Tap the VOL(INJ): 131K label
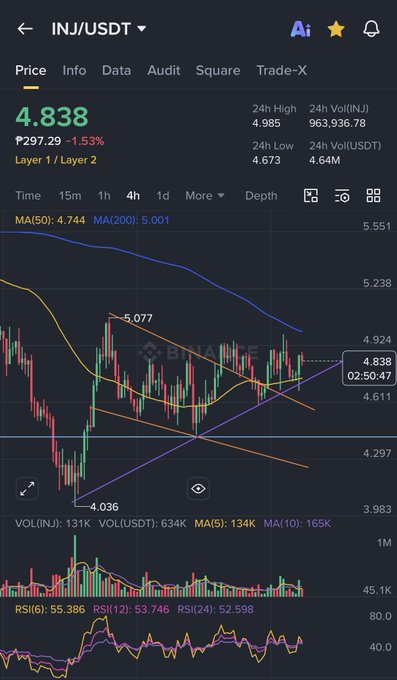 (53, 523)
